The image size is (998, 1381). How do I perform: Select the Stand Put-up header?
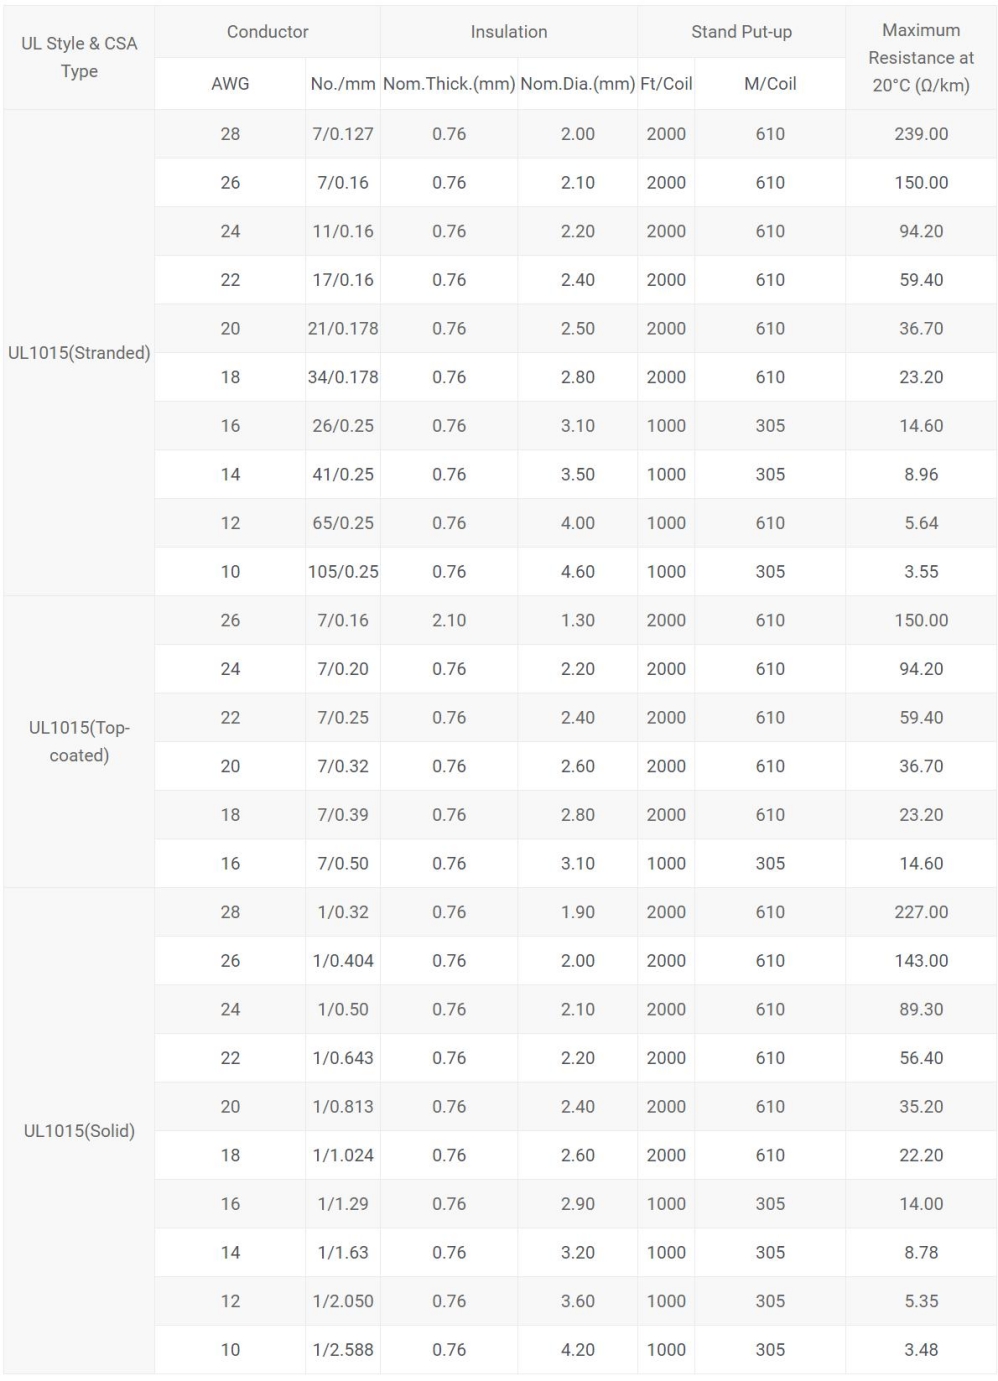click(x=741, y=32)
